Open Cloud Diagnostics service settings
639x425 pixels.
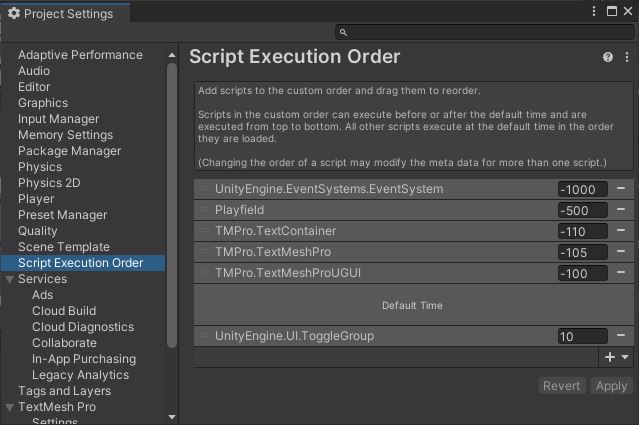(x=83, y=327)
